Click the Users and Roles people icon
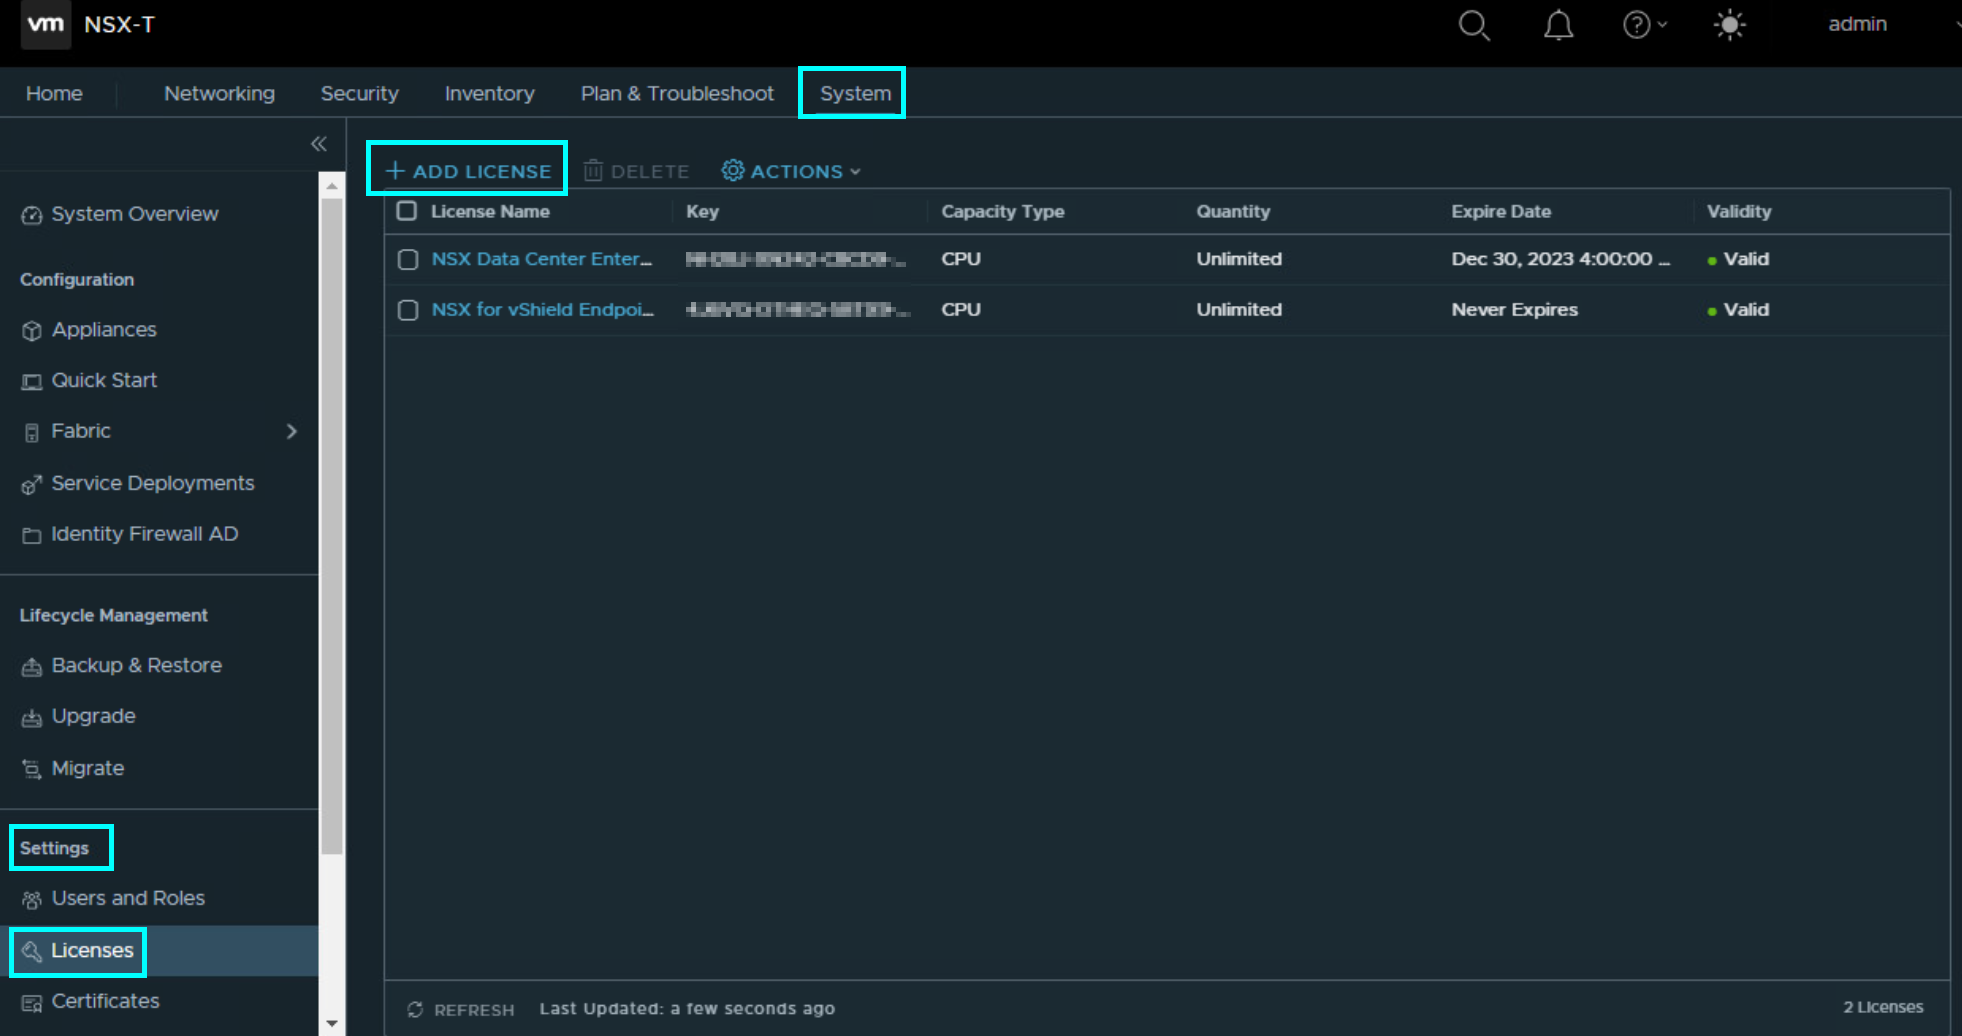 point(32,899)
